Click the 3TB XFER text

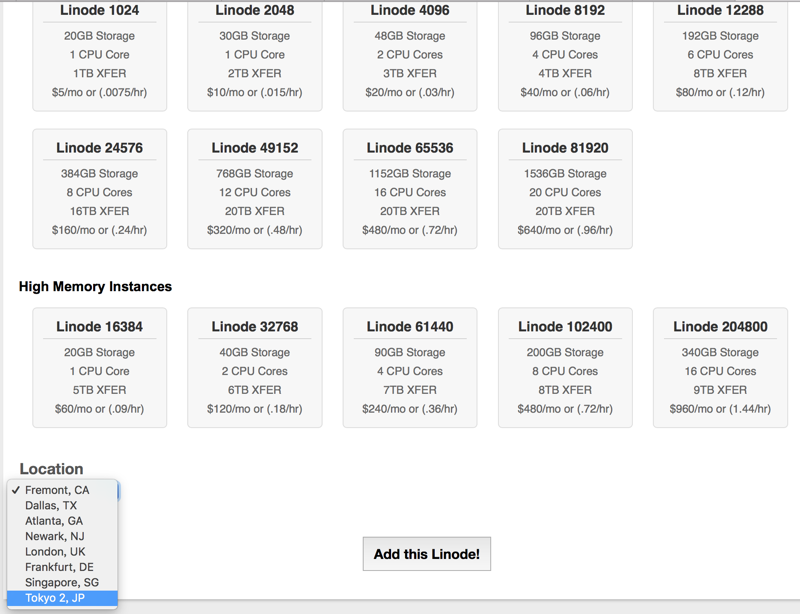pyautogui.click(x=410, y=73)
